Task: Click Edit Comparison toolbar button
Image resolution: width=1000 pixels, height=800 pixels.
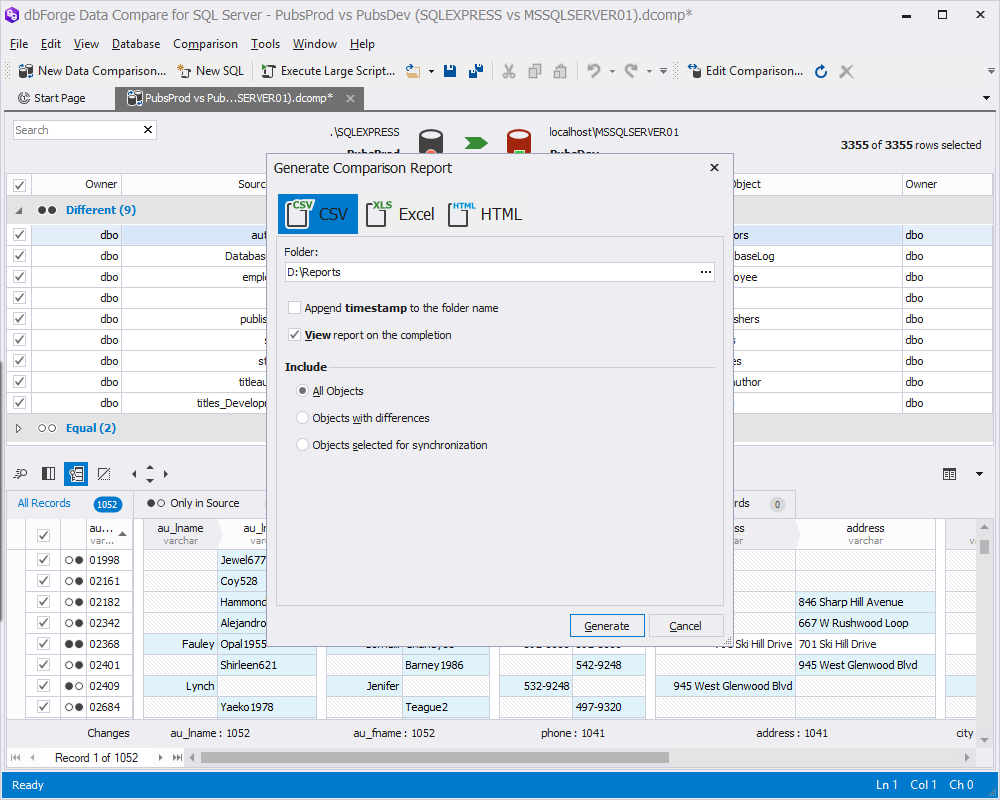Action: click(745, 71)
